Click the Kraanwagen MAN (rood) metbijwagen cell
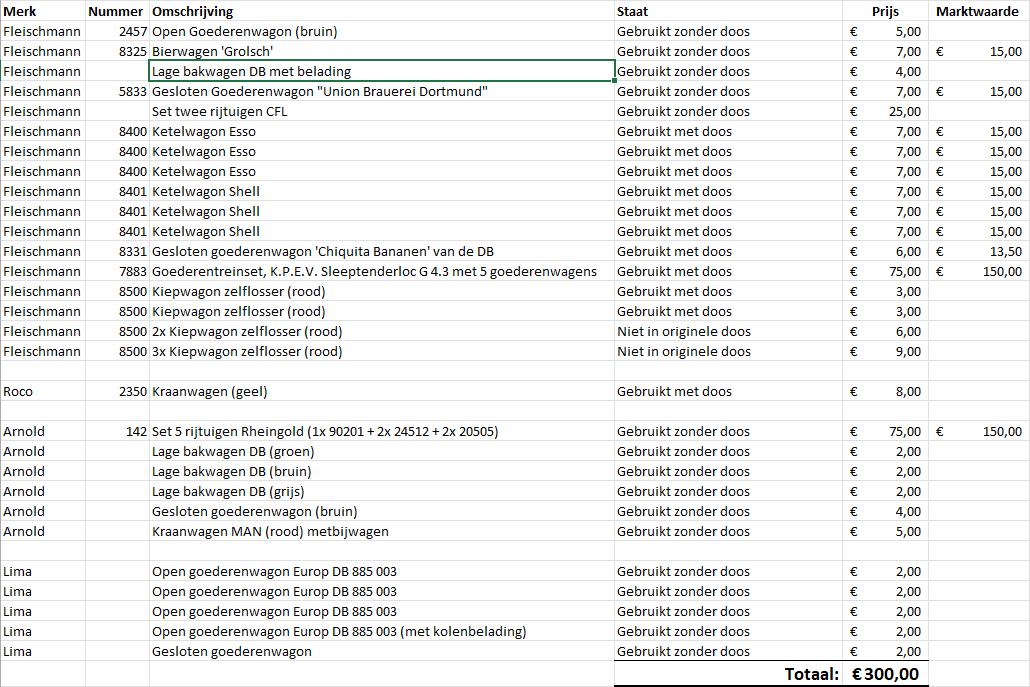Viewport: 1030px width, 687px height. click(382, 531)
